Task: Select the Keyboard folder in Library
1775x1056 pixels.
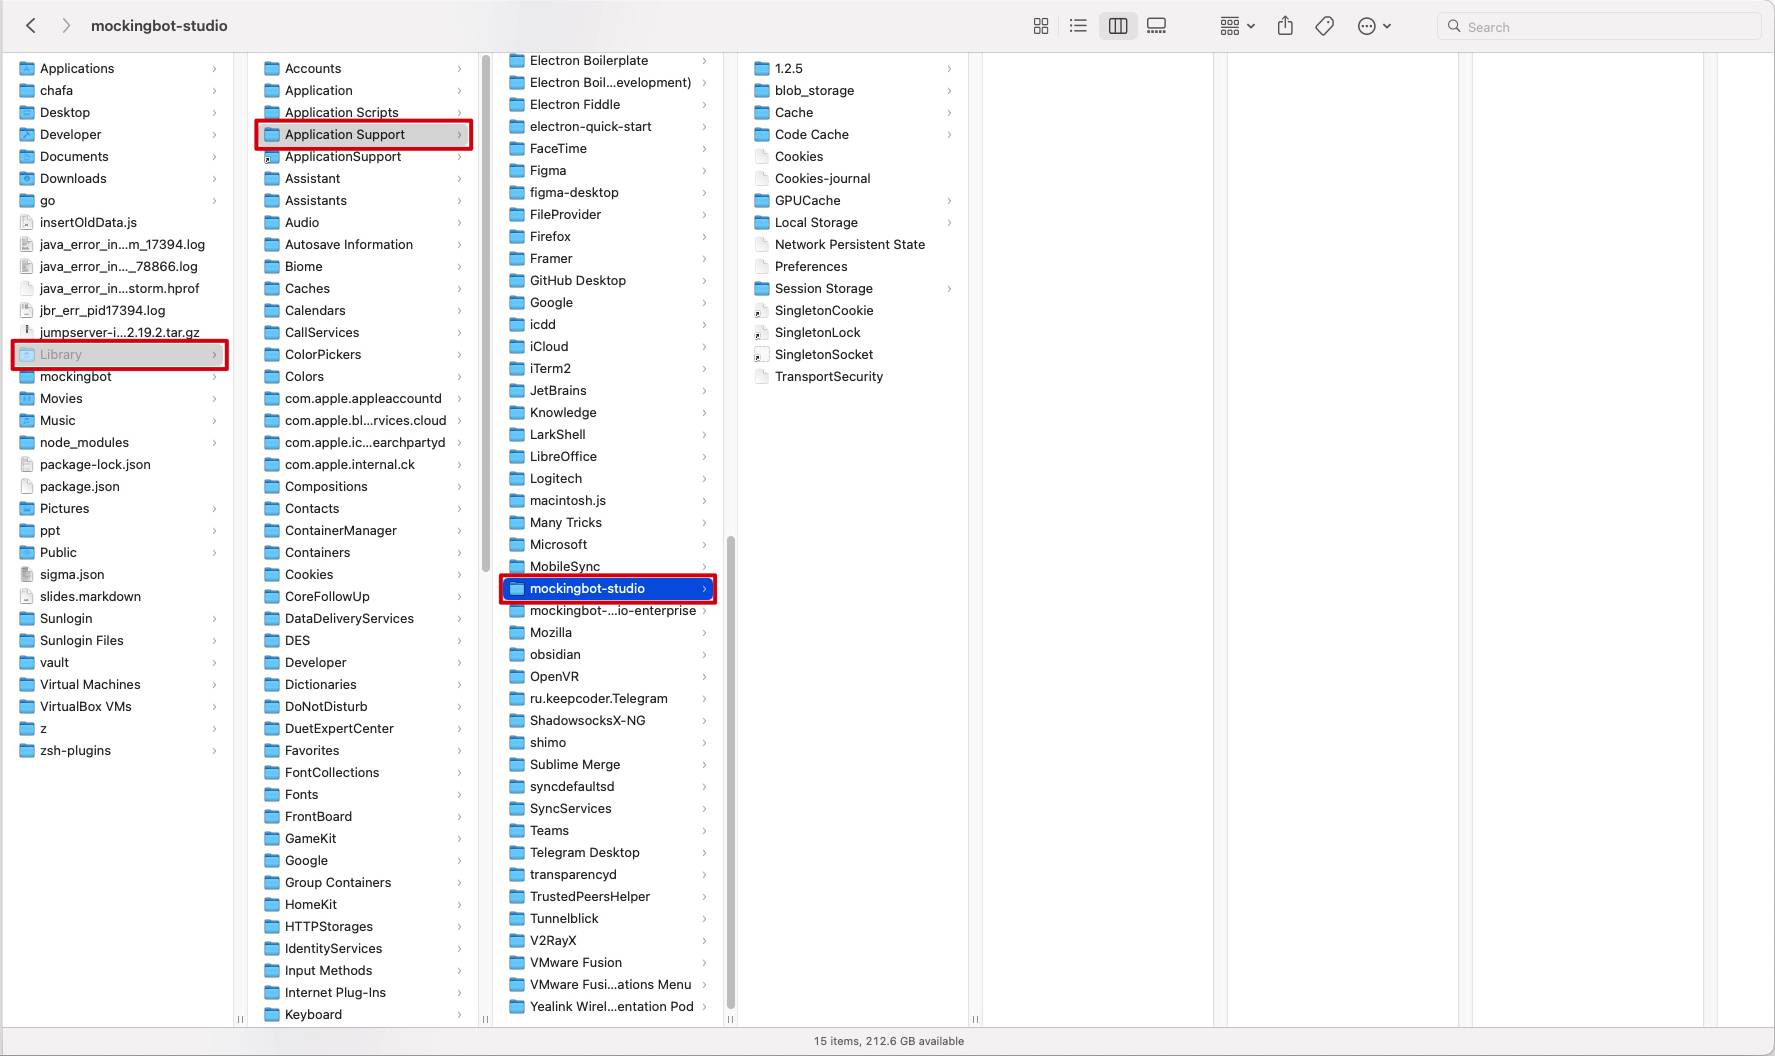Action: click(364, 1014)
